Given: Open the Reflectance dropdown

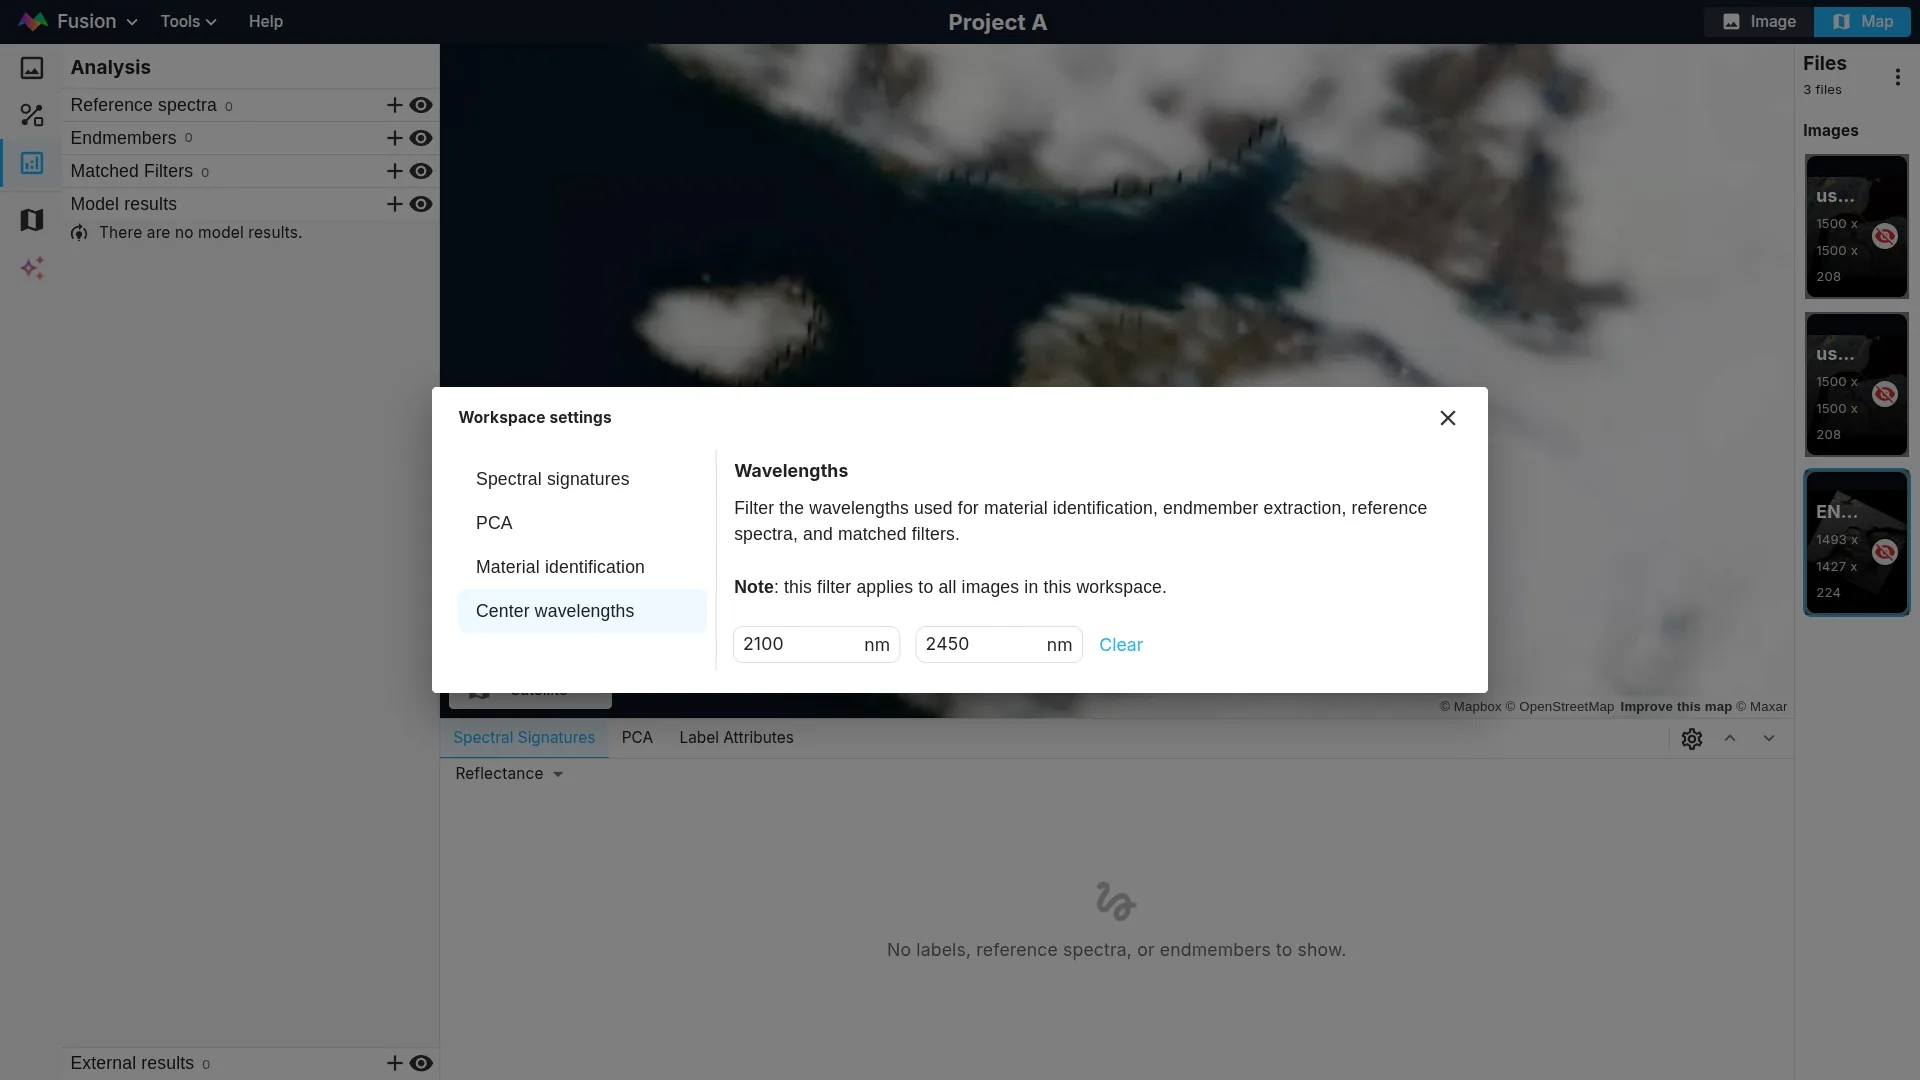Looking at the screenshot, I should pyautogui.click(x=509, y=774).
